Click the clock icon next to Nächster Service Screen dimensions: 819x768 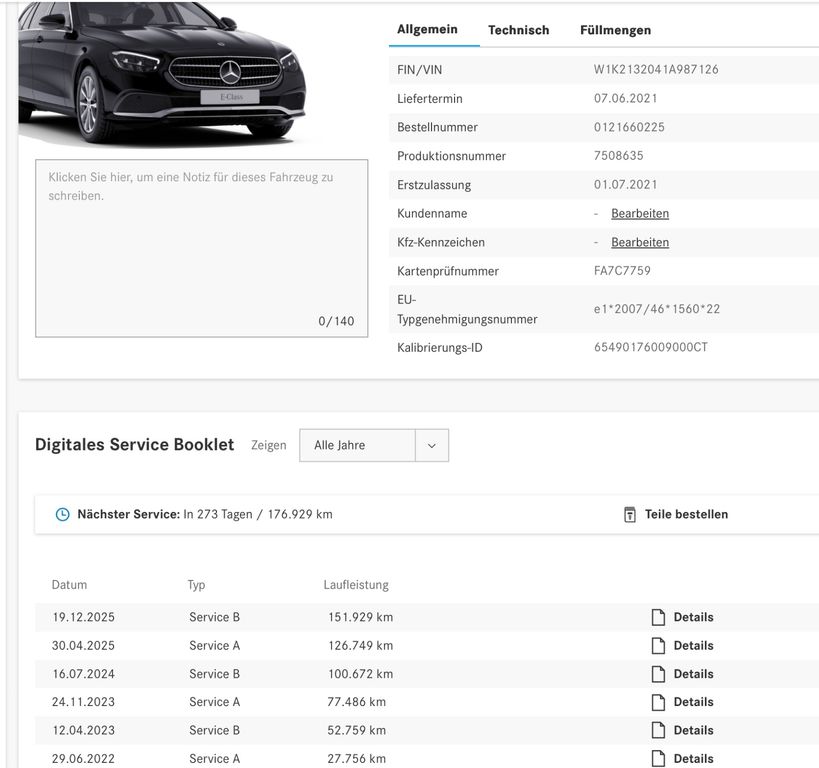coord(62,514)
